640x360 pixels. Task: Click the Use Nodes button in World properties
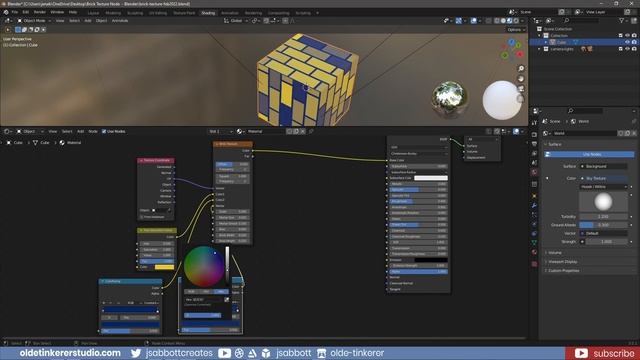[589, 154]
